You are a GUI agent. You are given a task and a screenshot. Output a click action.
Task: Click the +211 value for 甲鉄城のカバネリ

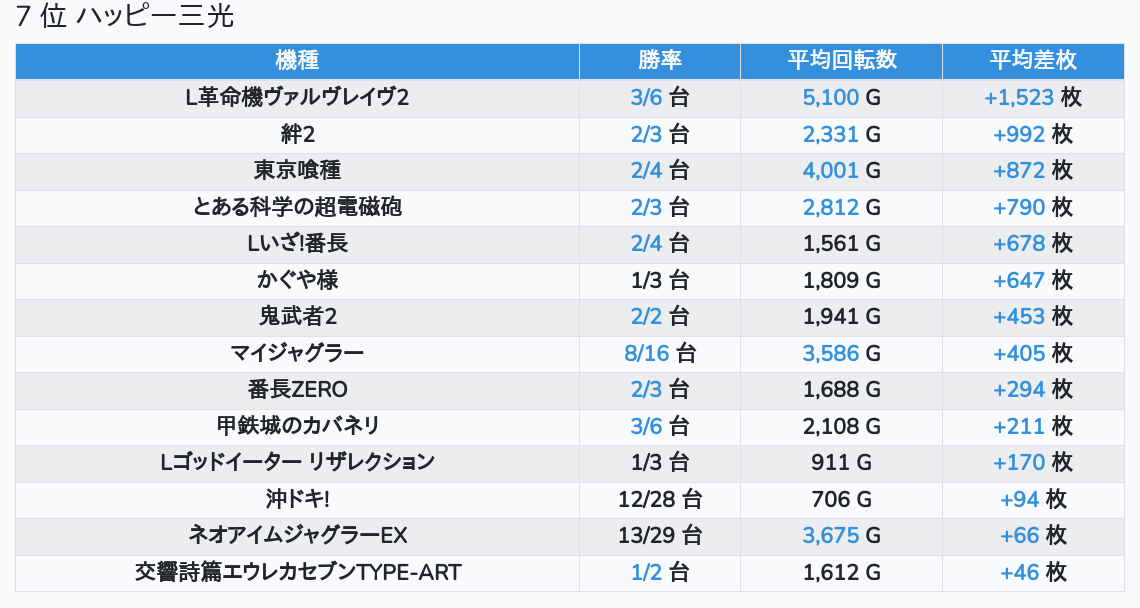1018,426
